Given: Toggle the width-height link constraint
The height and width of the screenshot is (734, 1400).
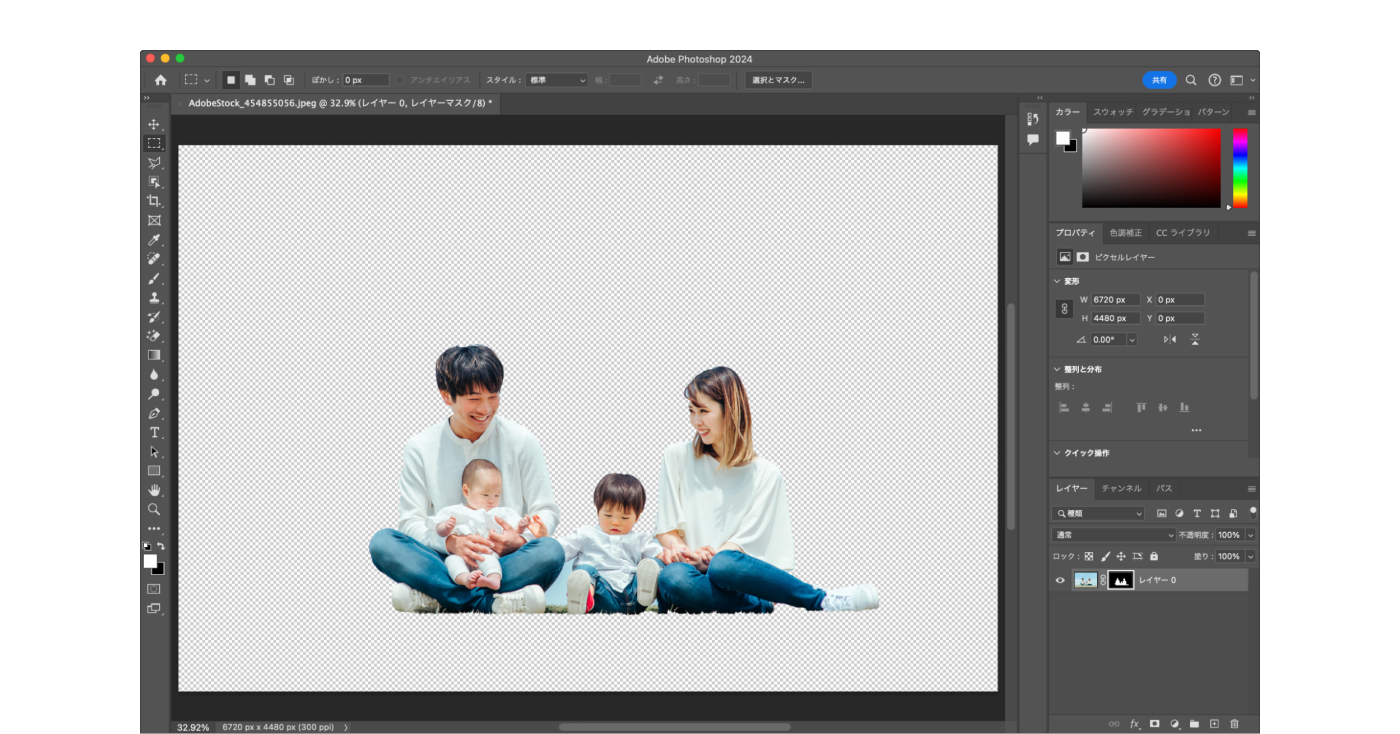Looking at the screenshot, I should coord(1064,309).
